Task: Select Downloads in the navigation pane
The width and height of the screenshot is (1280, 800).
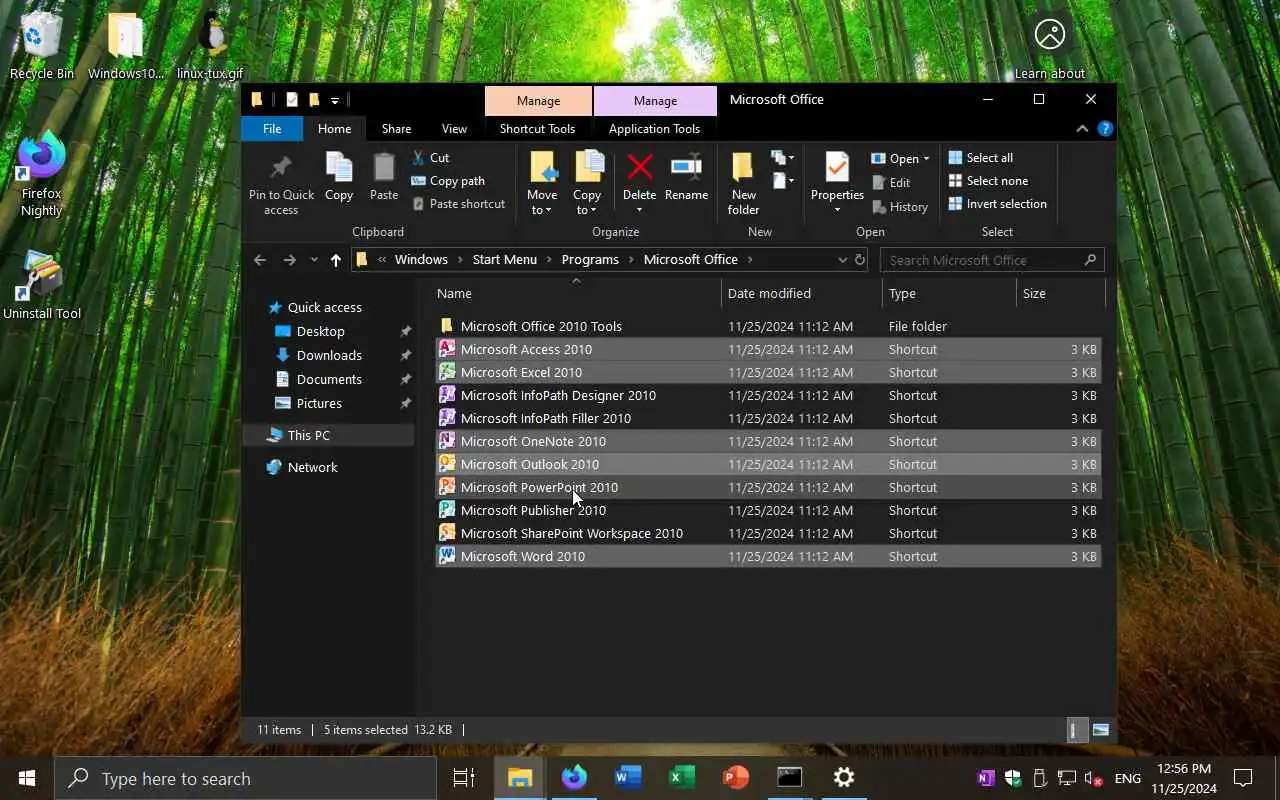Action: [x=329, y=356]
